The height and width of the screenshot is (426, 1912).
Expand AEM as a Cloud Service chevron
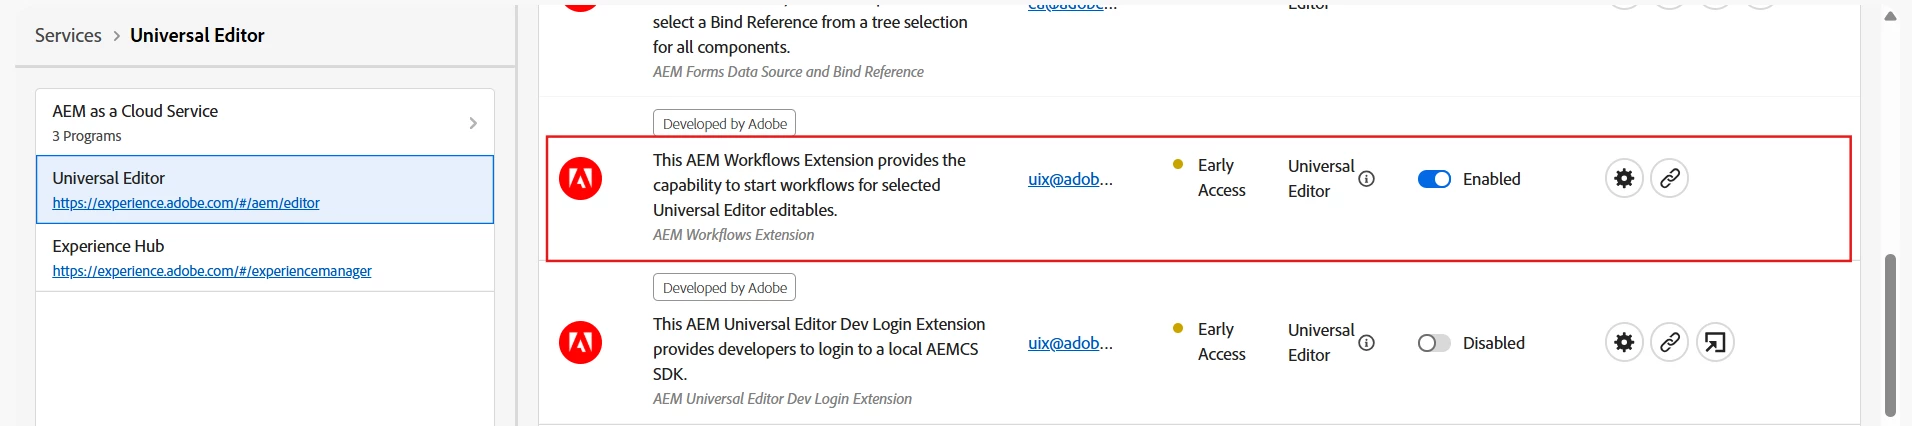(x=473, y=123)
